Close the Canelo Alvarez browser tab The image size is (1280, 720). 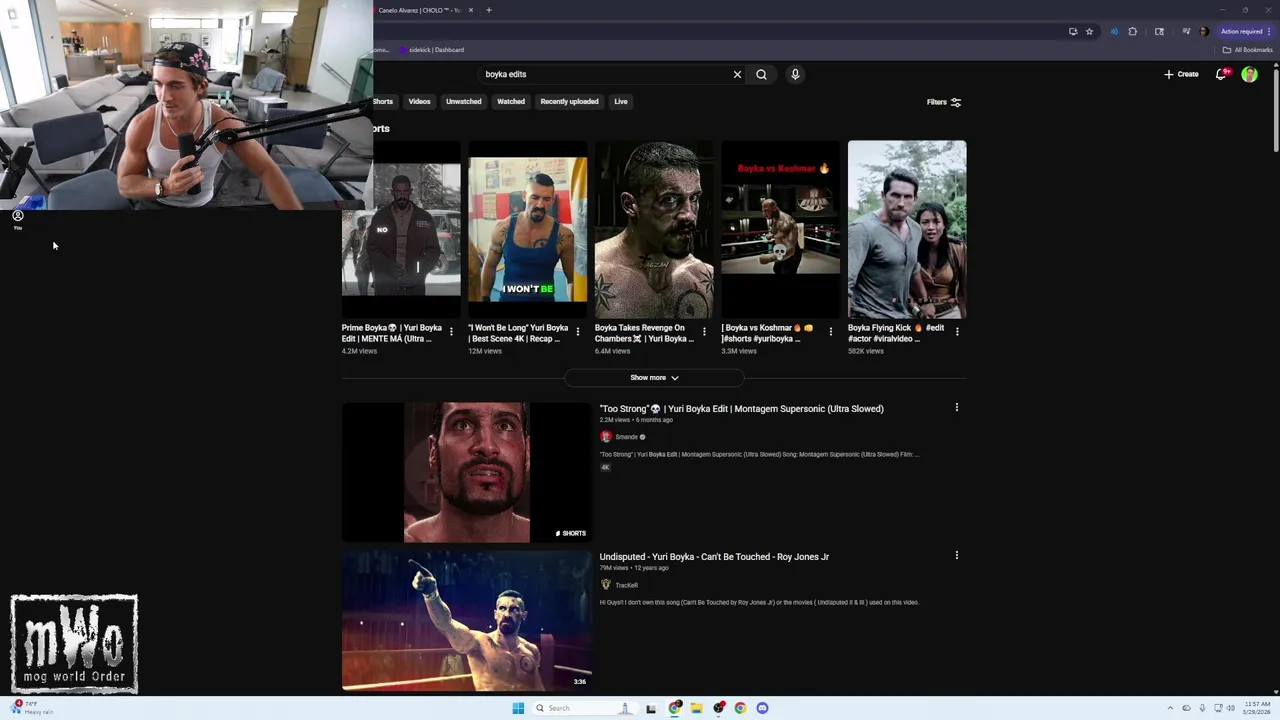pos(471,10)
